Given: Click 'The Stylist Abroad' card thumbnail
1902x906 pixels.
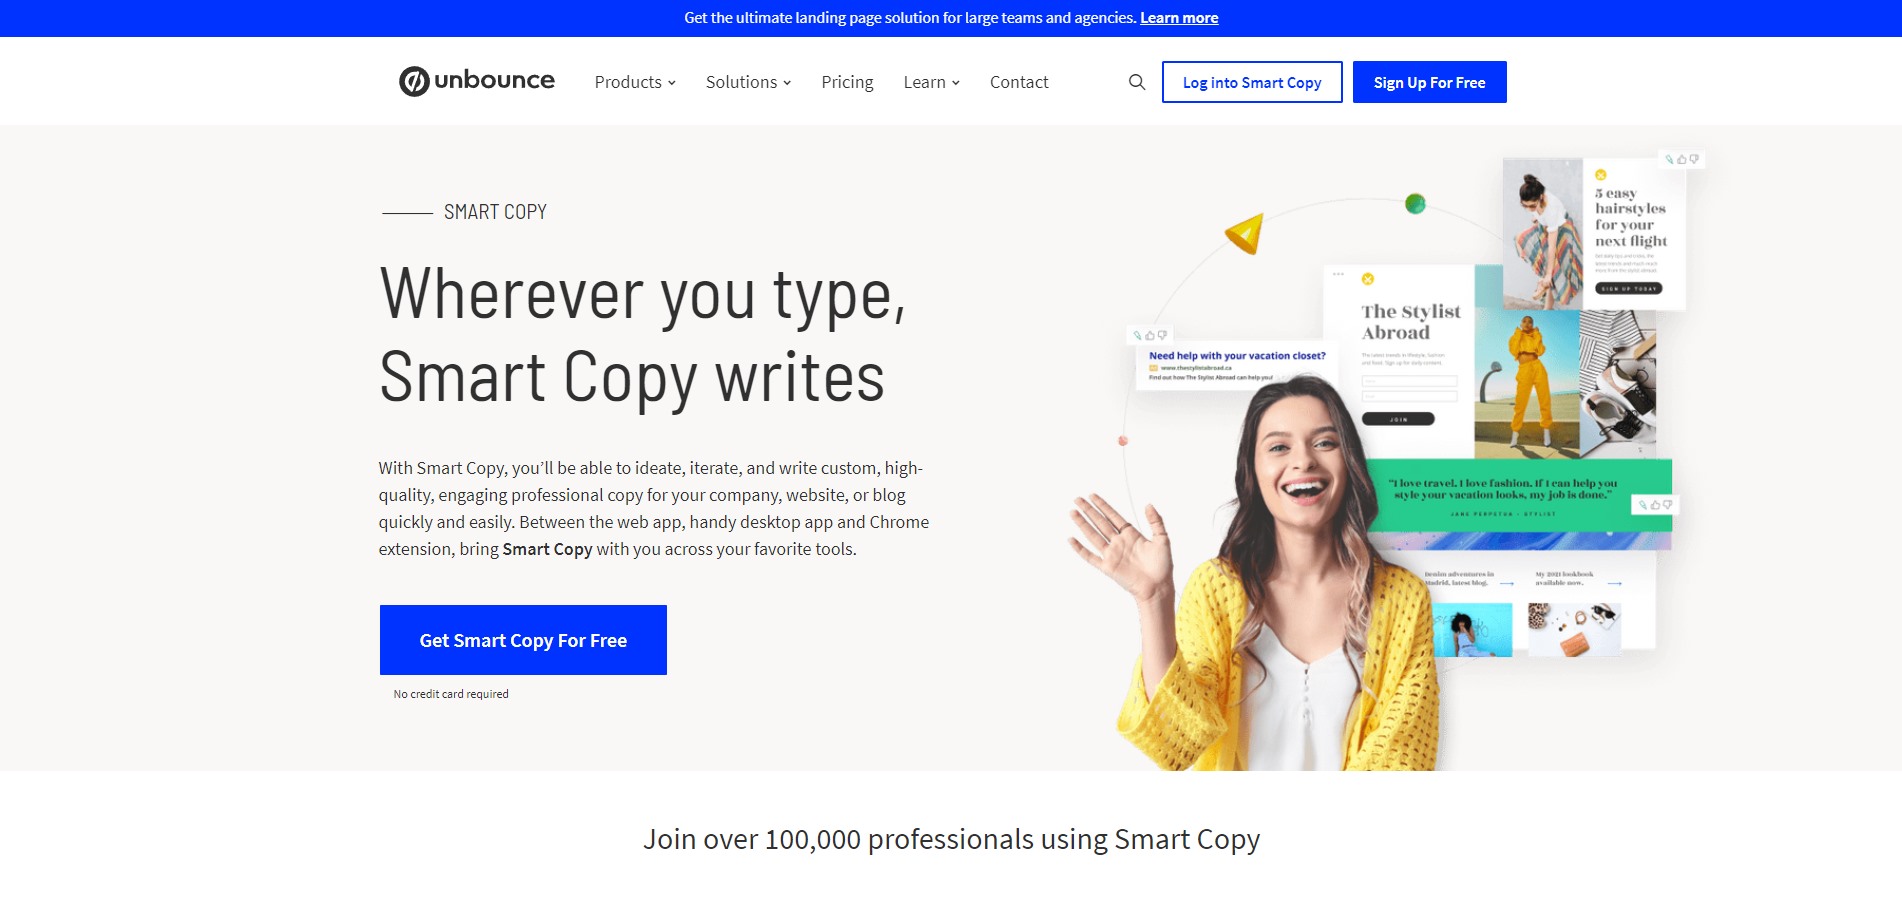Looking at the screenshot, I should (x=1398, y=360).
